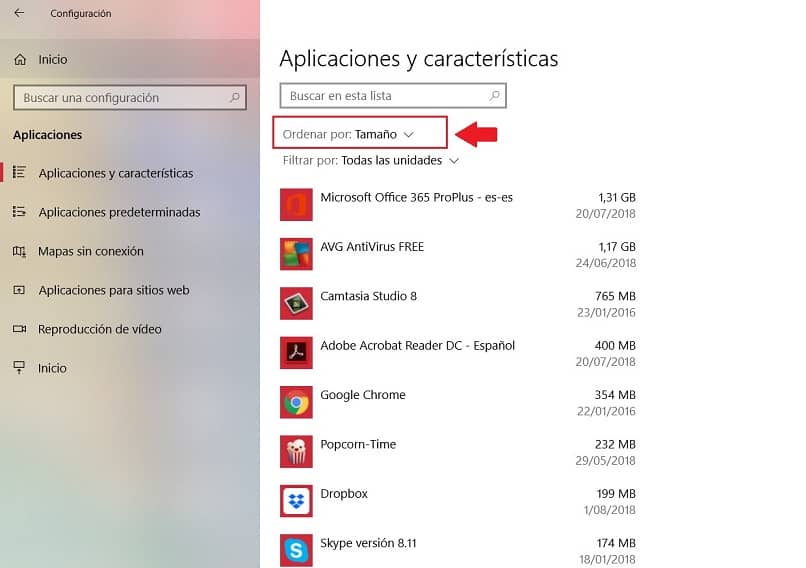The width and height of the screenshot is (806, 568).
Task: Click the 400 MB size value
Action: [x=615, y=345]
